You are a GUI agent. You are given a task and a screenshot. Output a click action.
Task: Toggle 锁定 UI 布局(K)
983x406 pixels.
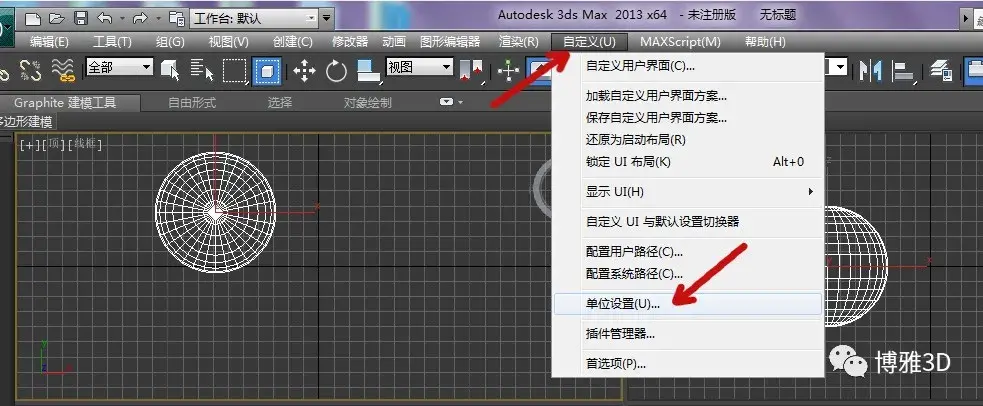(x=687, y=162)
